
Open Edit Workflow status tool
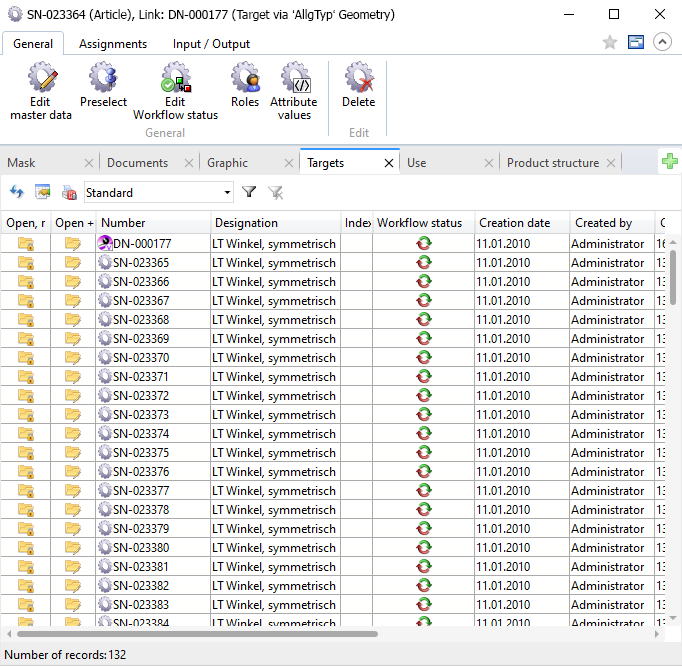tap(175, 90)
